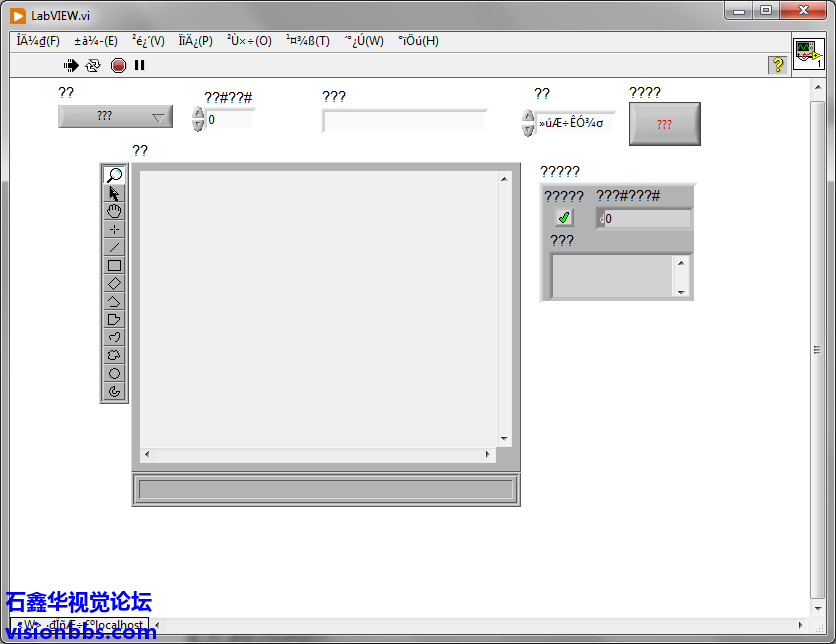Expand the gray ??? dropdown ring control
The height and width of the screenshot is (644, 836).
pos(115,117)
